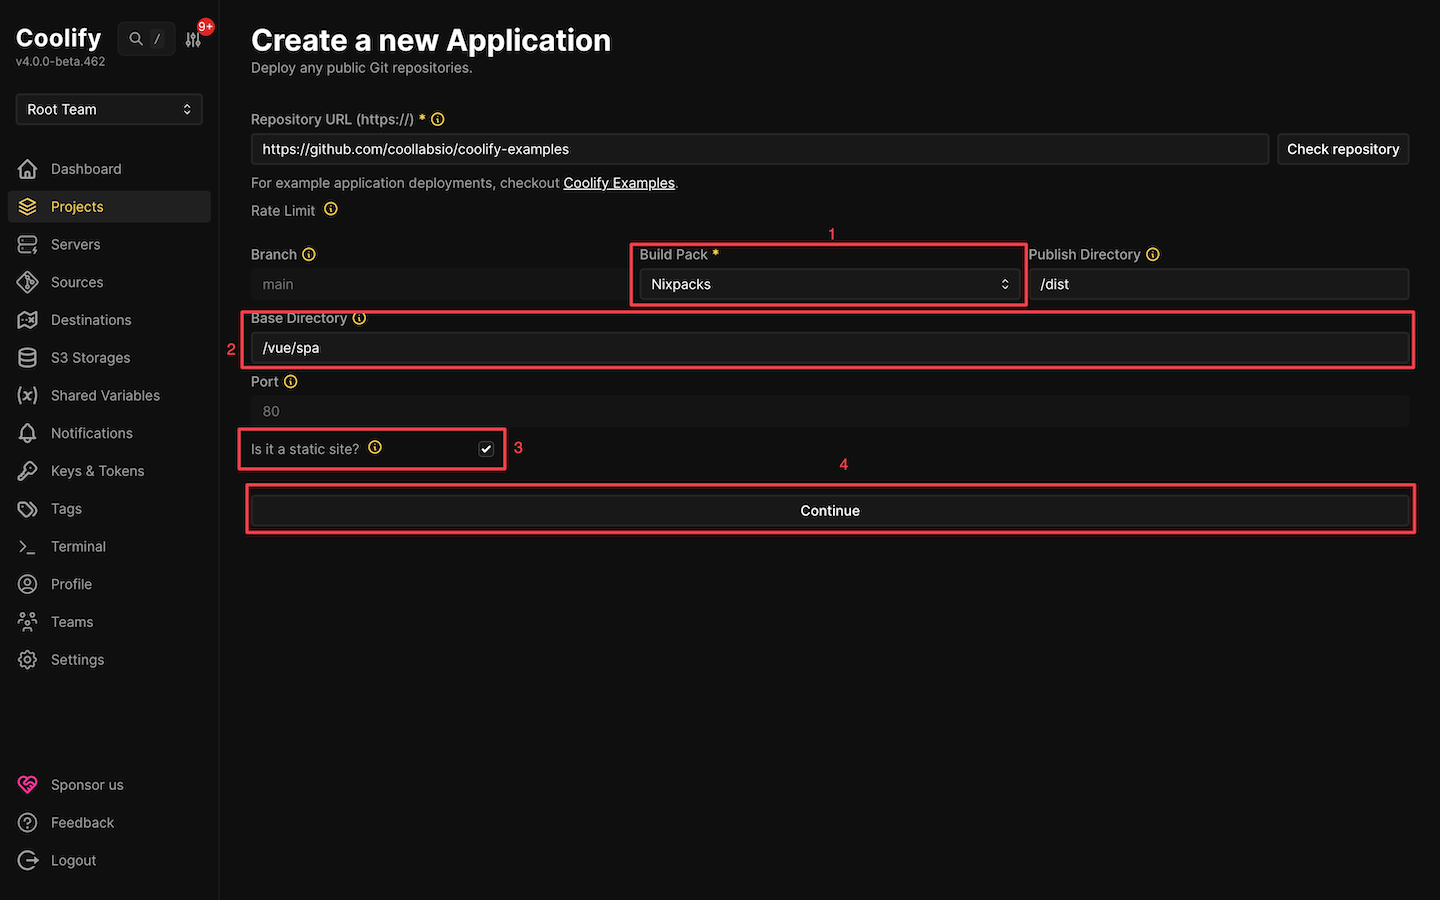The height and width of the screenshot is (900, 1440).
Task: Click the Publish Directory field showing /dist
Action: point(1220,284)
